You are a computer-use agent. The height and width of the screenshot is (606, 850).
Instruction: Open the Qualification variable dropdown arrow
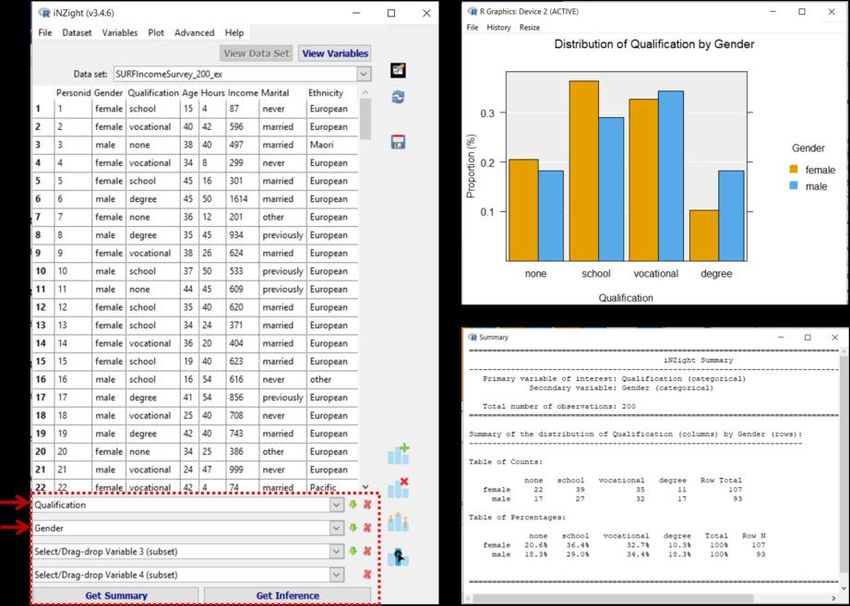[337, 505]
